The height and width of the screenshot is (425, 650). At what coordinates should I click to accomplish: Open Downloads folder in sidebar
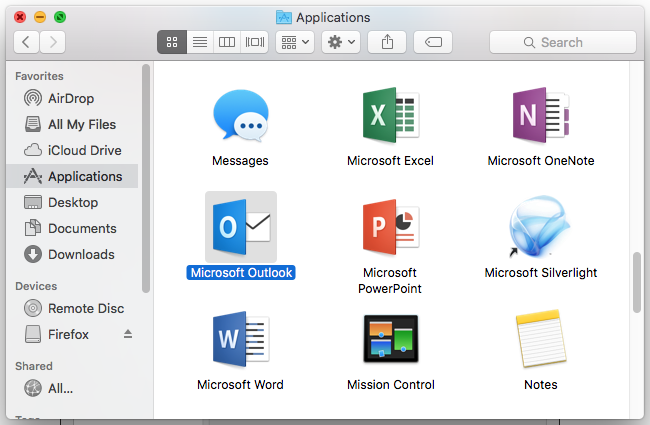click(73, 254)
